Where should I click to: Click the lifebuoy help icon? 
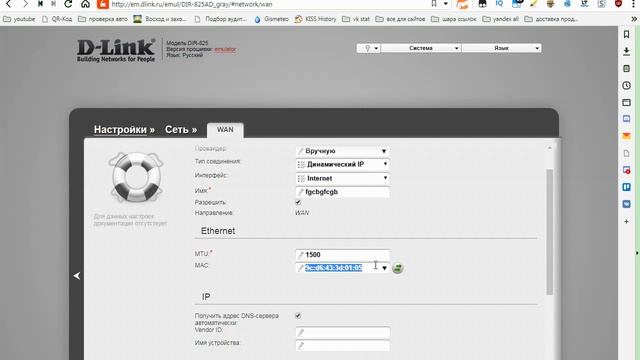pos(136,177)
